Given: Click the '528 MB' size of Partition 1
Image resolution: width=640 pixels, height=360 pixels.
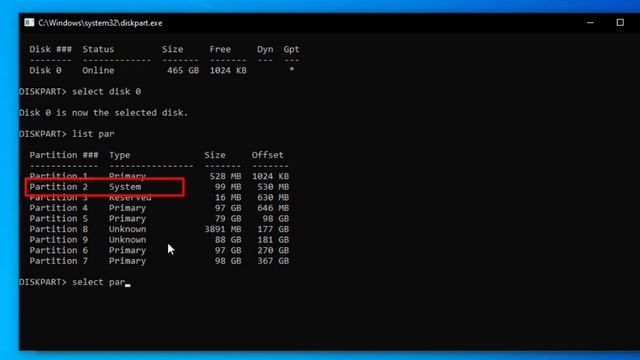Looking at the screenshot, I should (x=225, y=176).
